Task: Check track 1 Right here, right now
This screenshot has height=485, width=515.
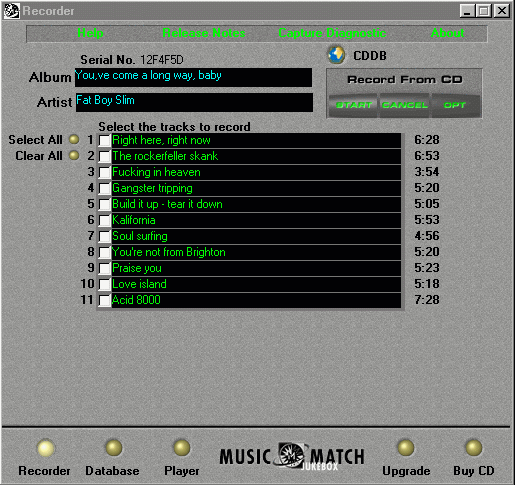Action: click(104, 141)
